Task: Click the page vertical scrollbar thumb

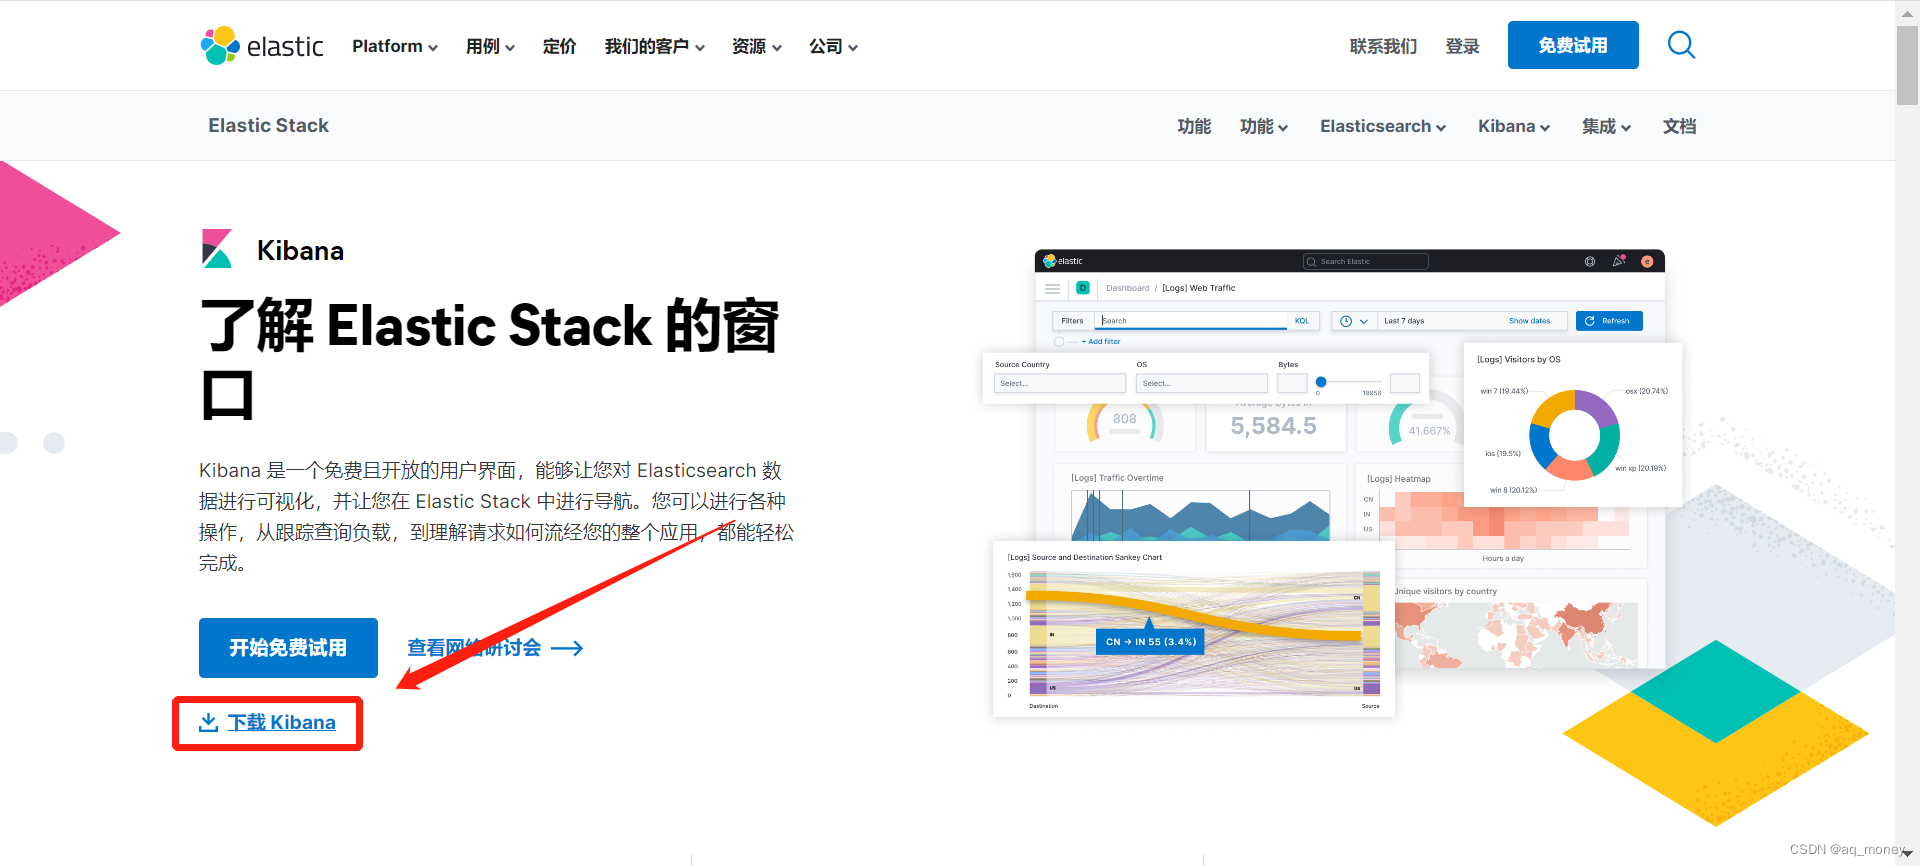Action: point(1907,65)
